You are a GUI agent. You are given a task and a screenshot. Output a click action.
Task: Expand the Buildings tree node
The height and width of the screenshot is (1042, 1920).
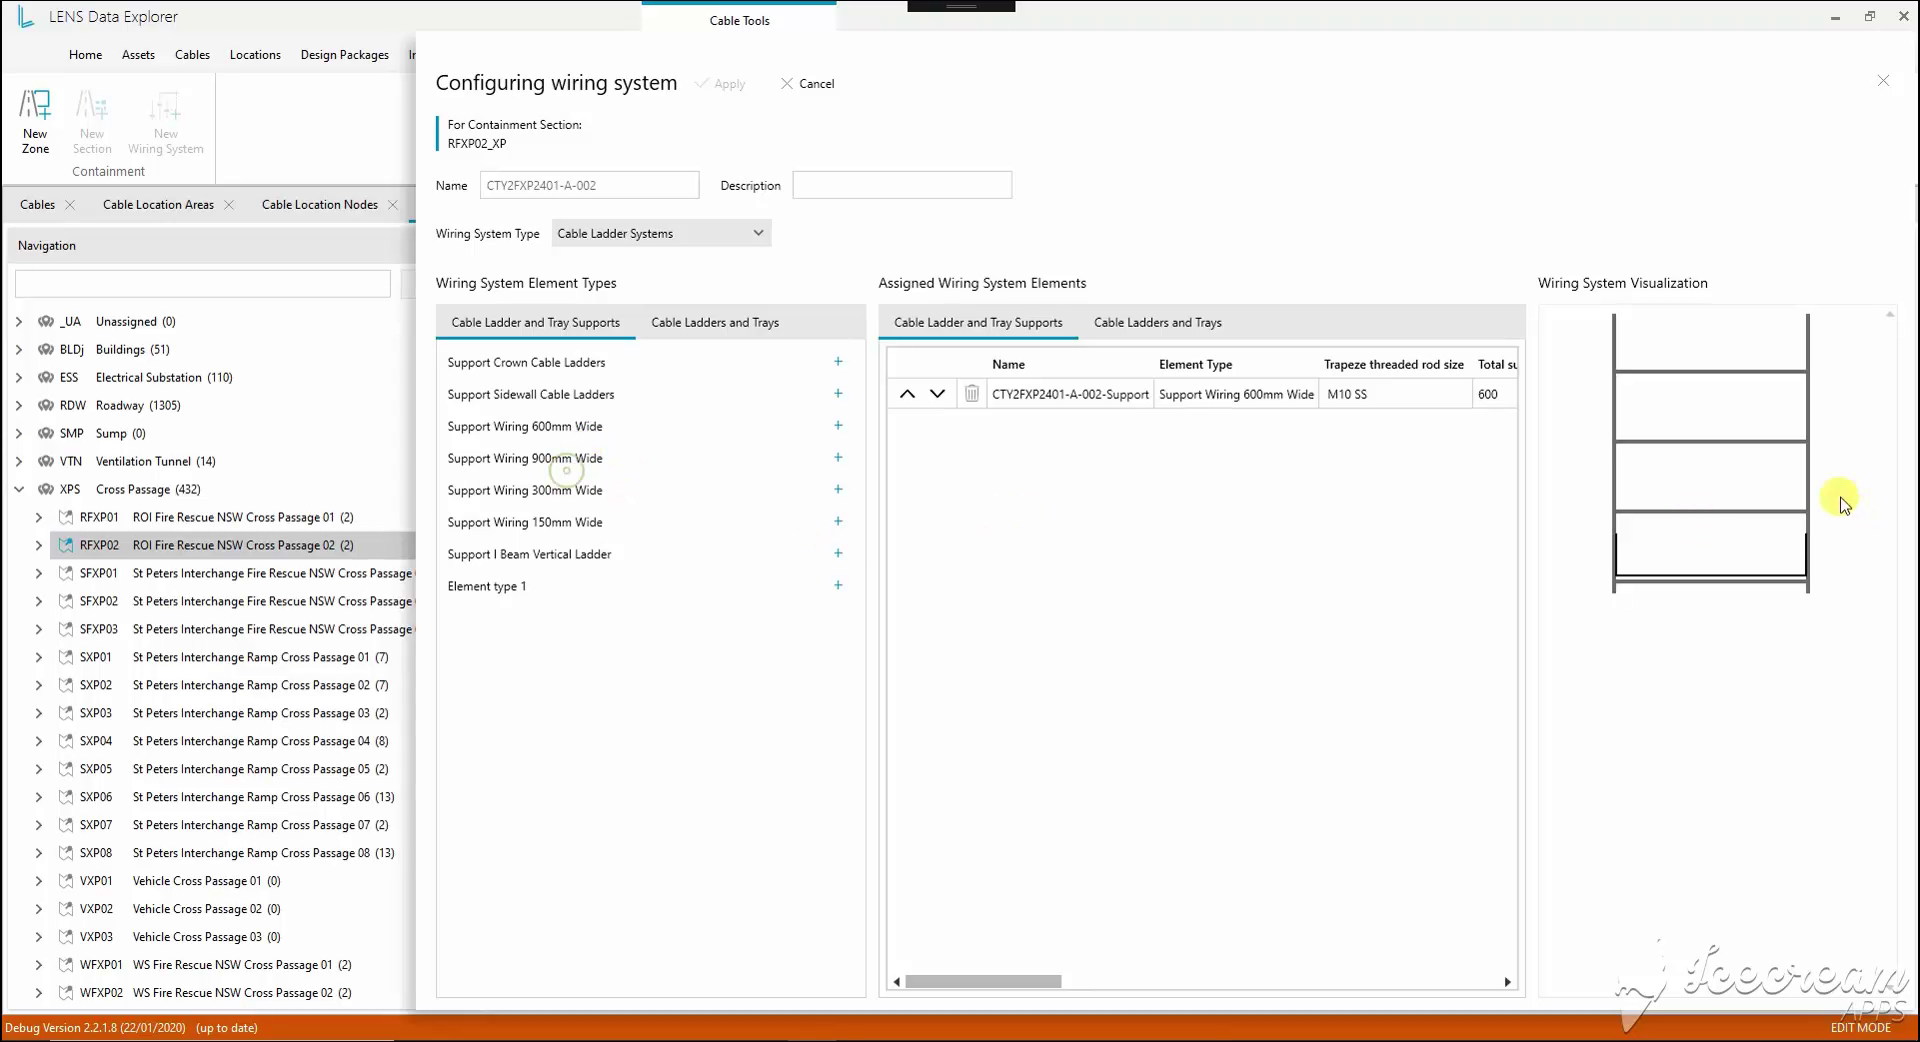click(19, 350)
